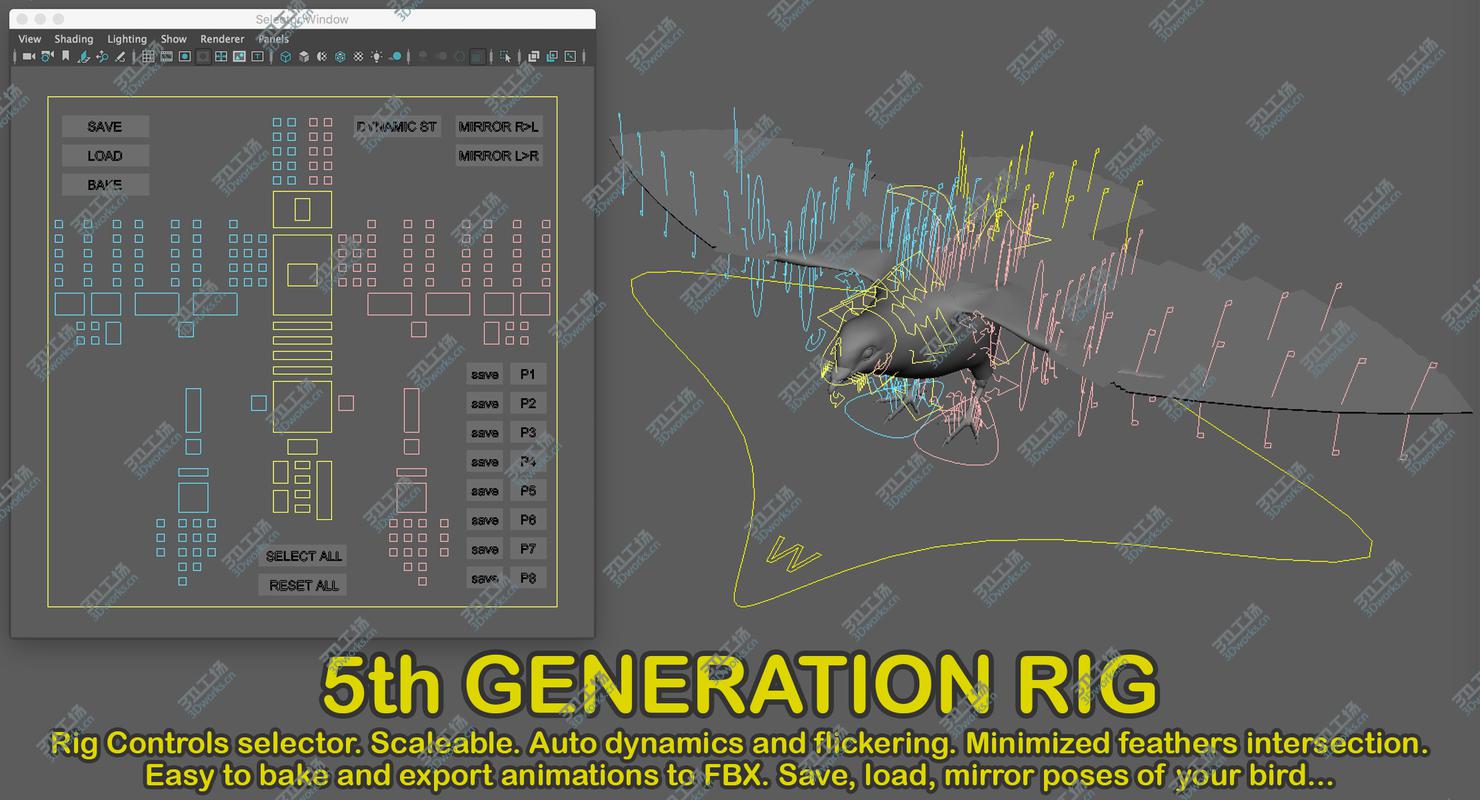This screenshot has height=800, width=1480.
Task: Toggle the X-Ray icon
Action: (533, 57)
